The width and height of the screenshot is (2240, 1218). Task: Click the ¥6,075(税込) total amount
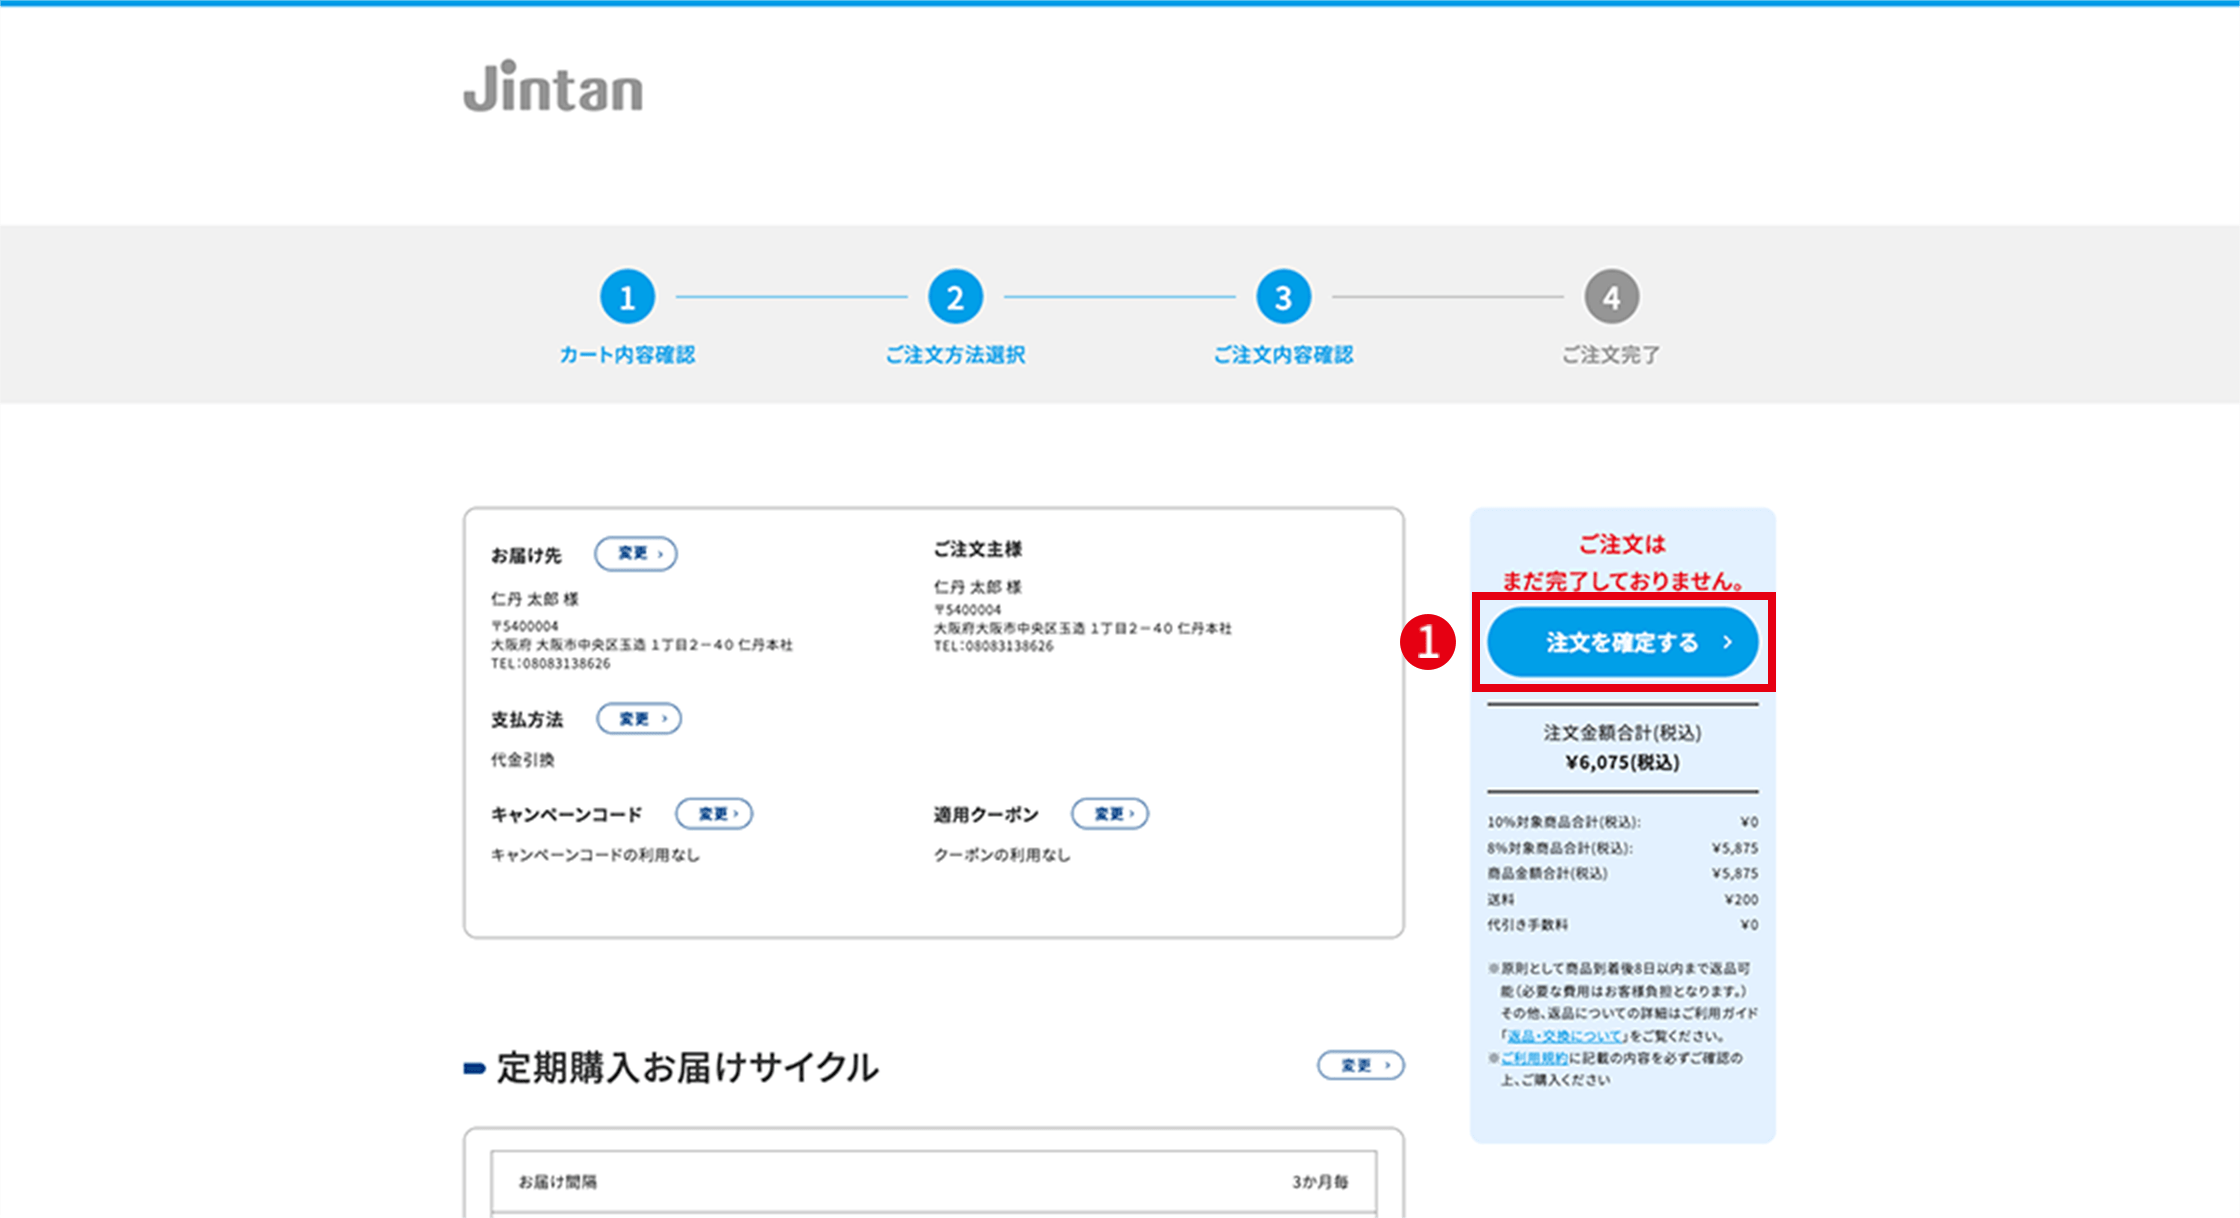1622,763
